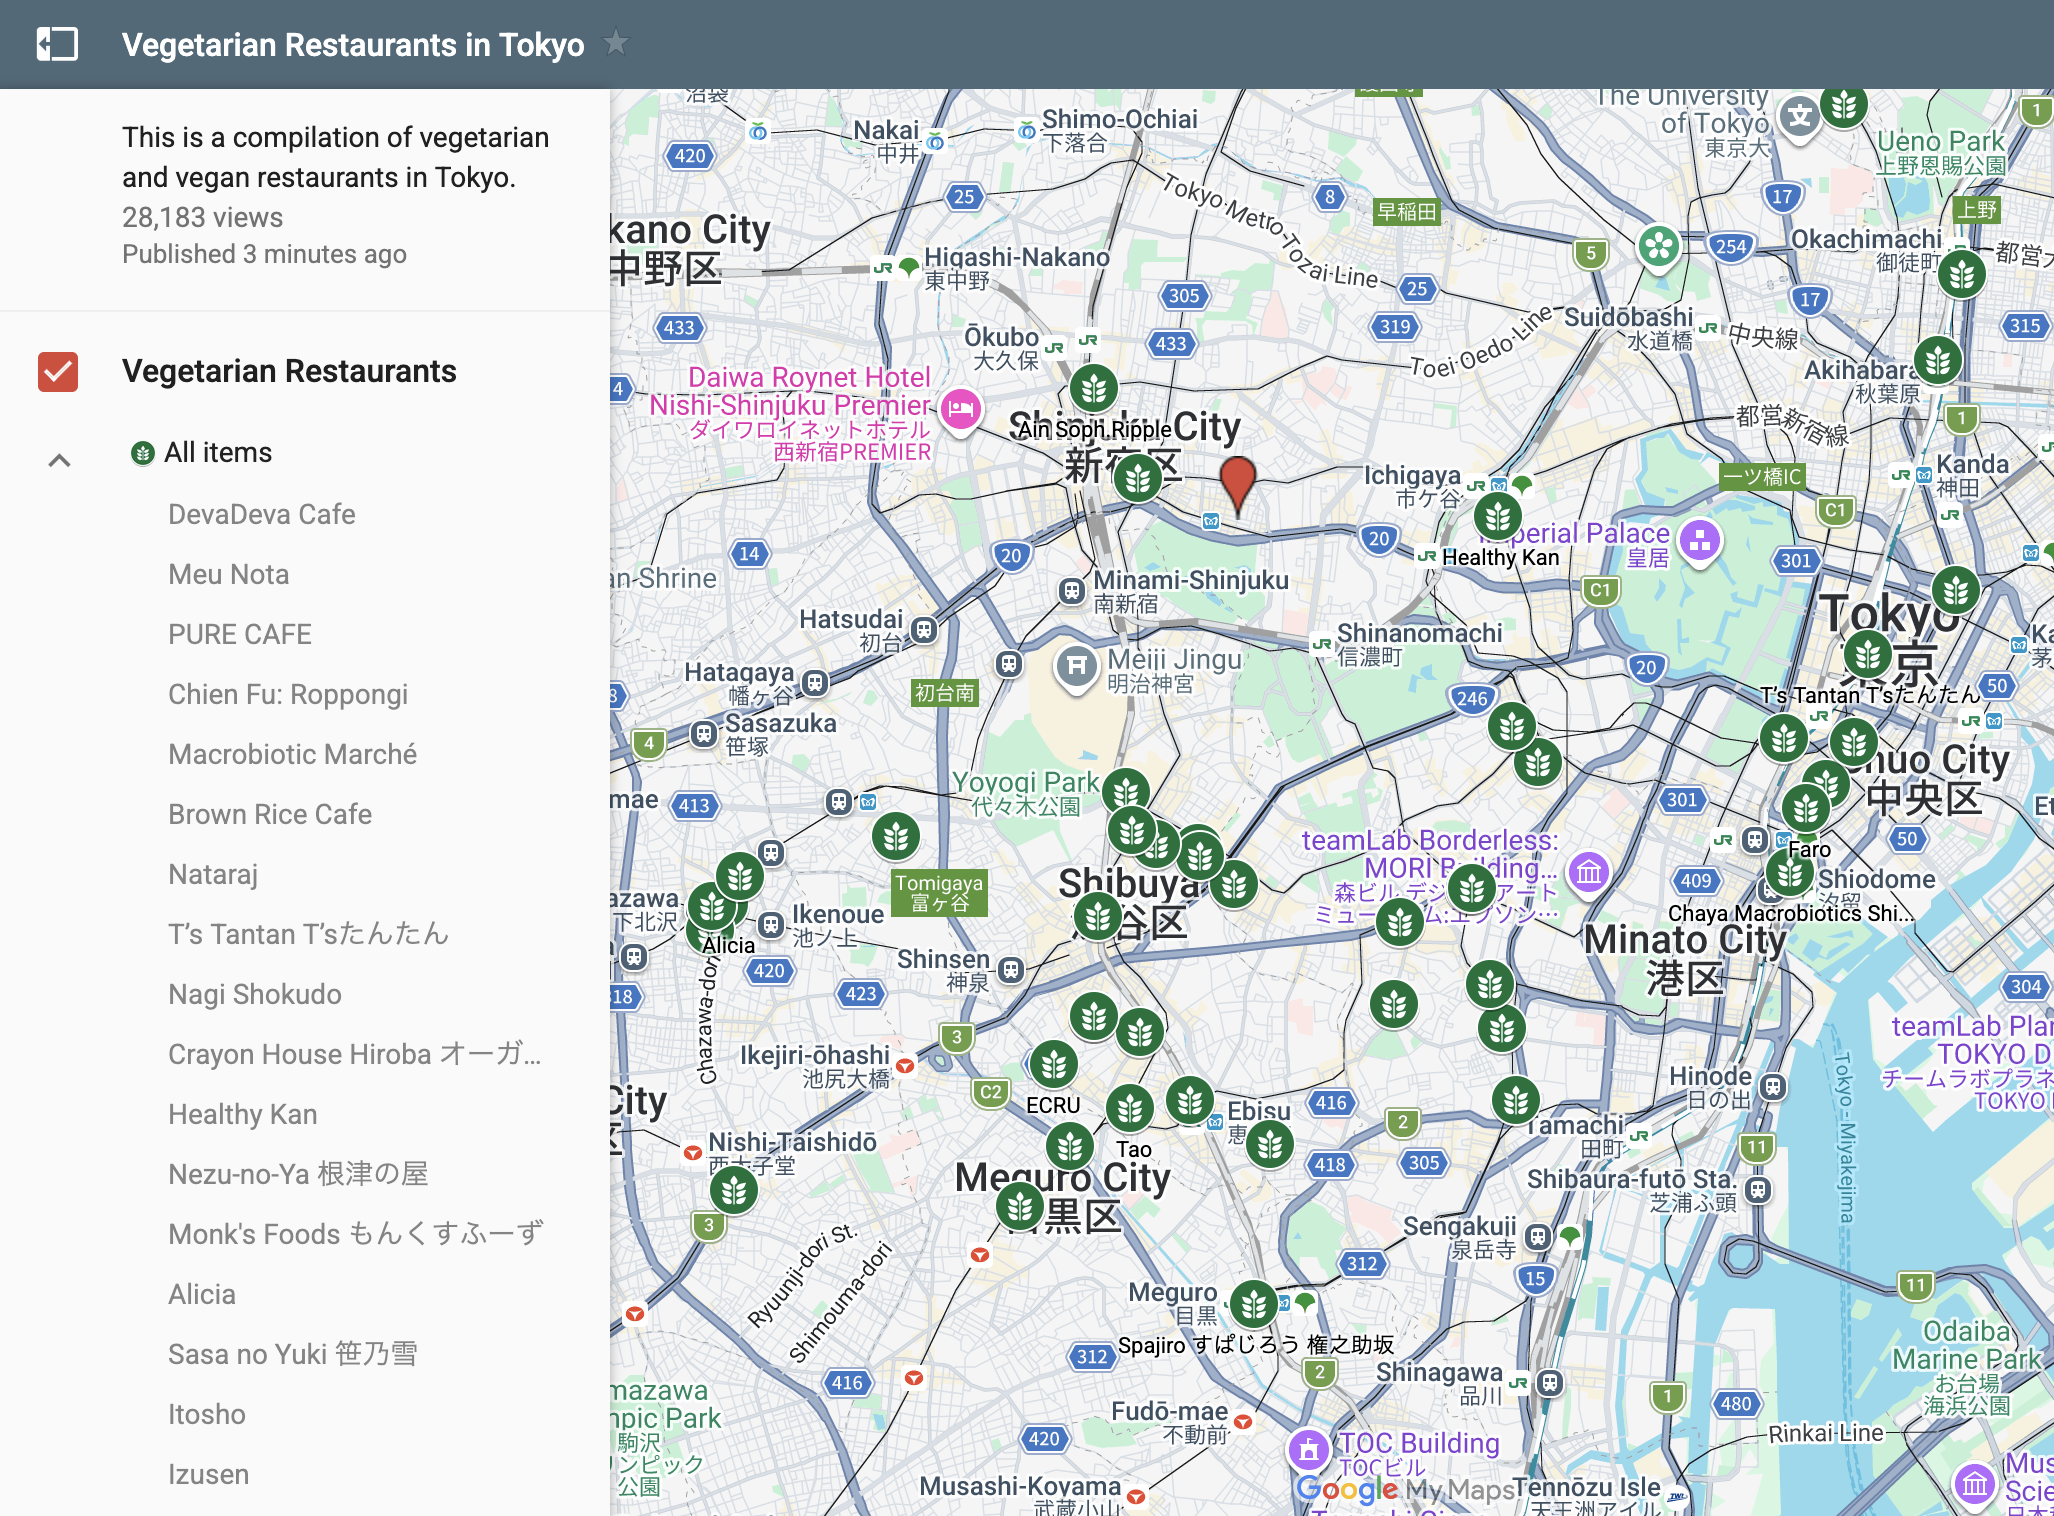Click the restaurant marker near Ōkubo station
2054x1516 pixels.
click(x=1093, y=388)
